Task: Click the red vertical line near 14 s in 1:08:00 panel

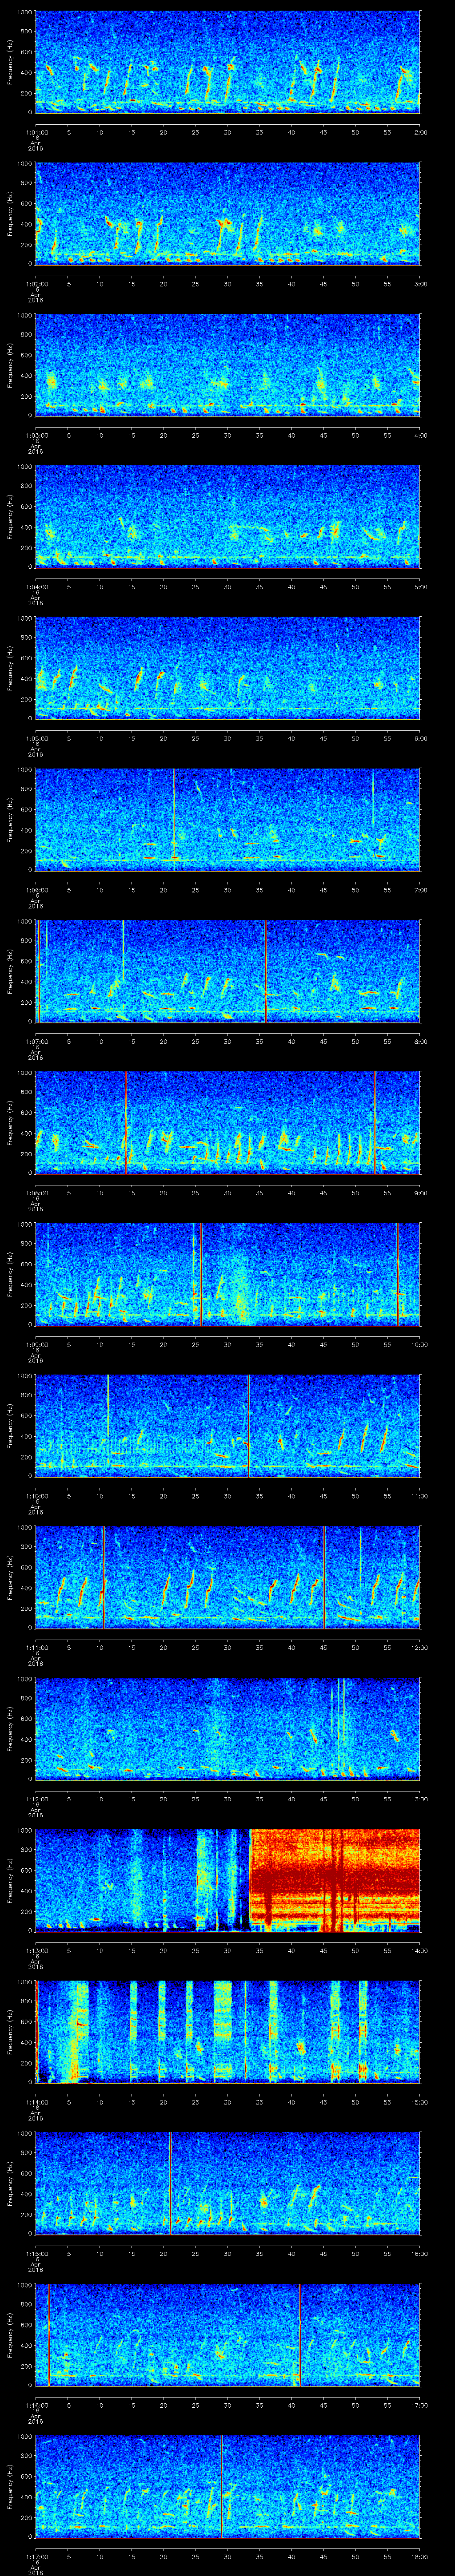Action: click(x=126, y=1123)
